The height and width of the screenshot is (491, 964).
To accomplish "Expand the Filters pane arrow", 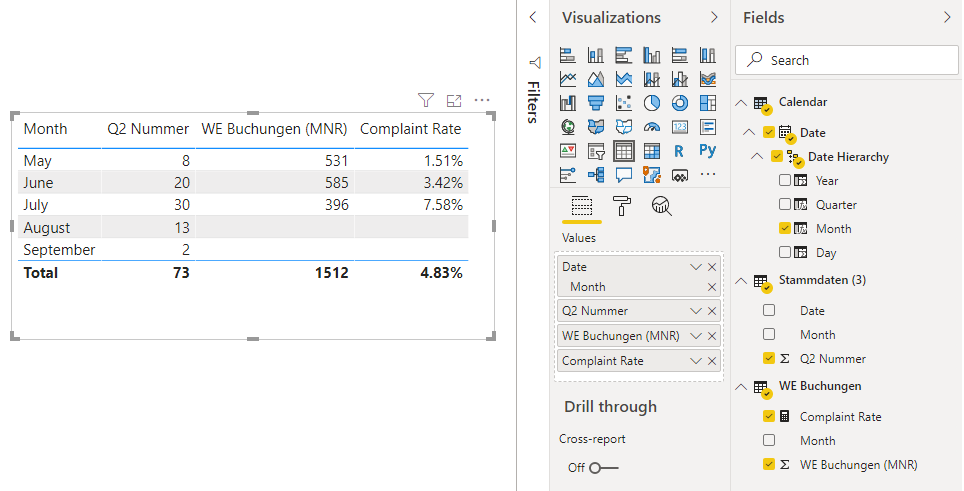I will (533, 17).
